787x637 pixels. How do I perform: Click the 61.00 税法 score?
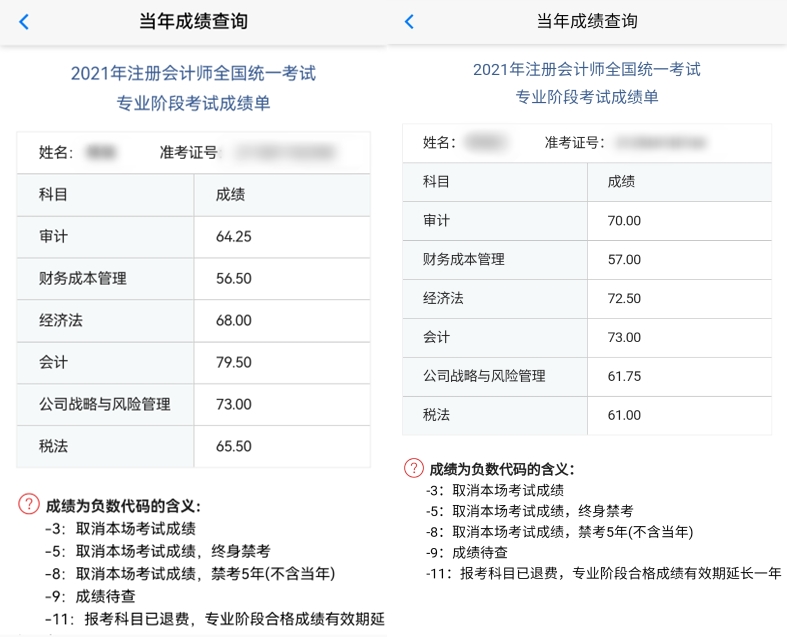coord(624,415)
